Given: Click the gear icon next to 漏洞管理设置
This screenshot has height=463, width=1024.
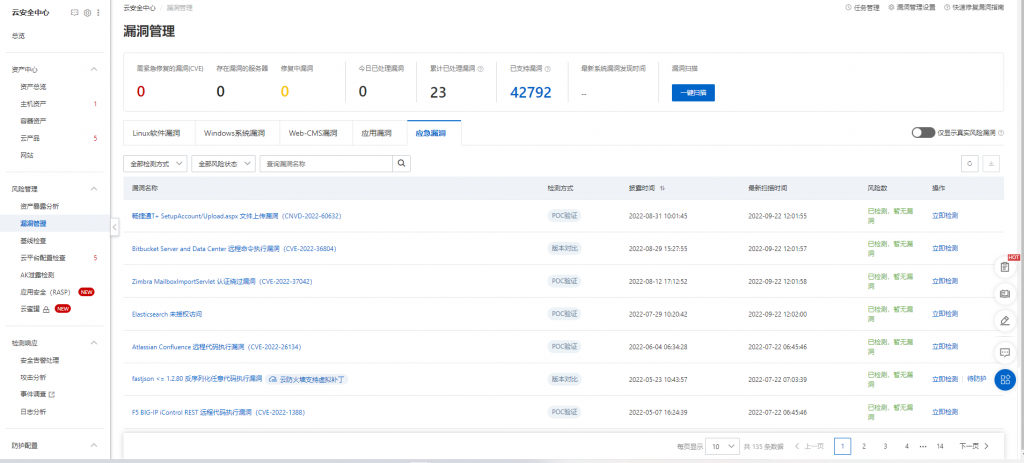Looking at the screenshot, I should click(891, 8).
